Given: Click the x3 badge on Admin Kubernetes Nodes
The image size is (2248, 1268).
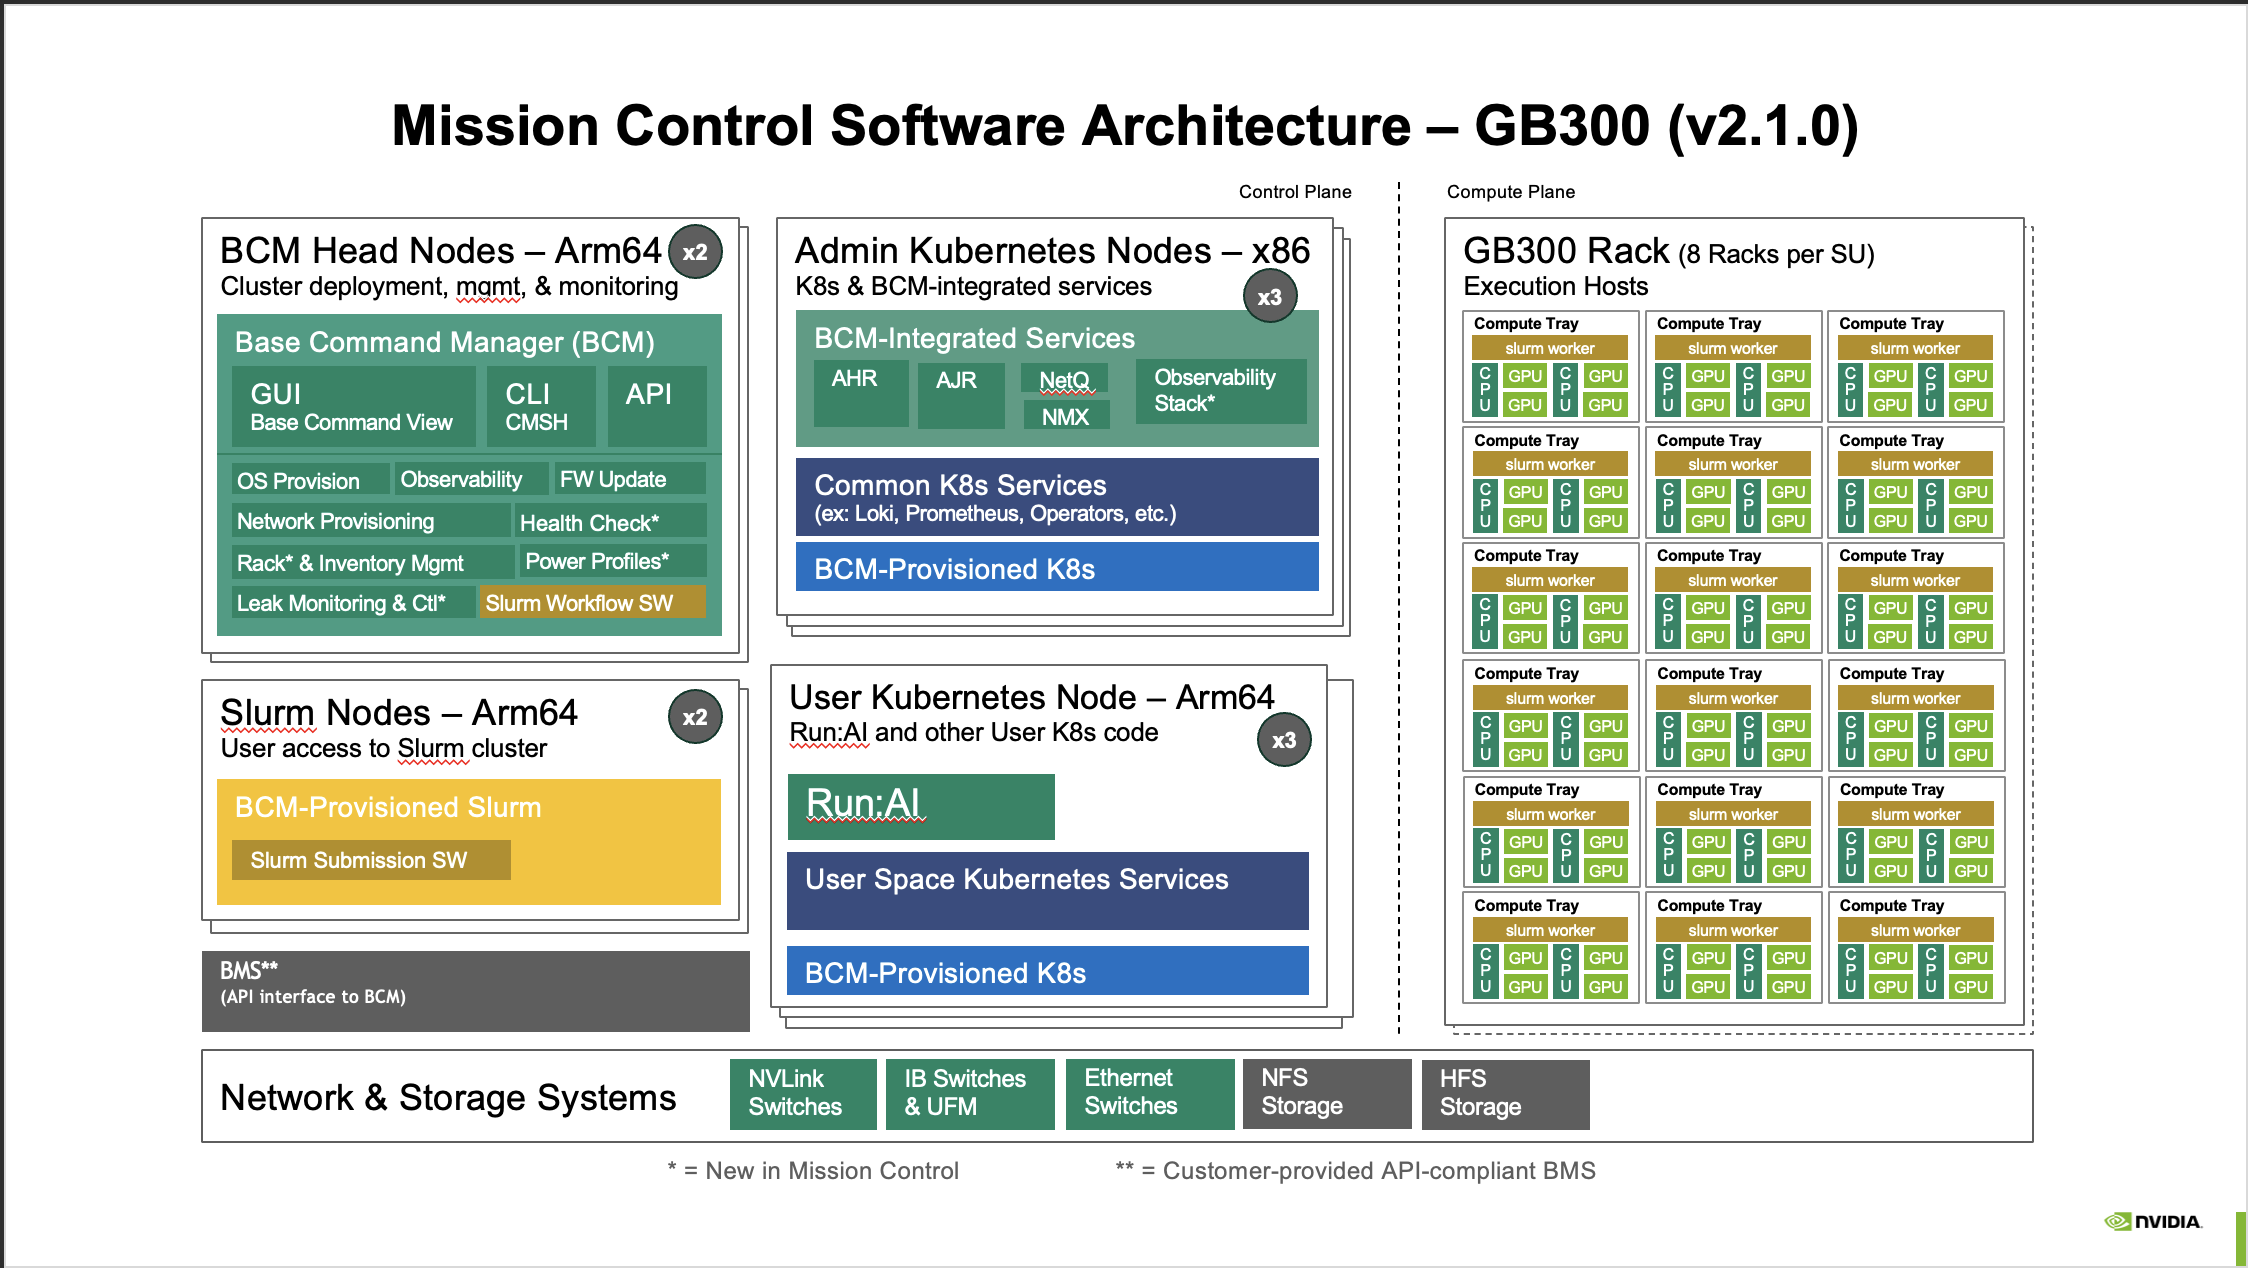Looking at the screenshot, I should click(1269, 297).
